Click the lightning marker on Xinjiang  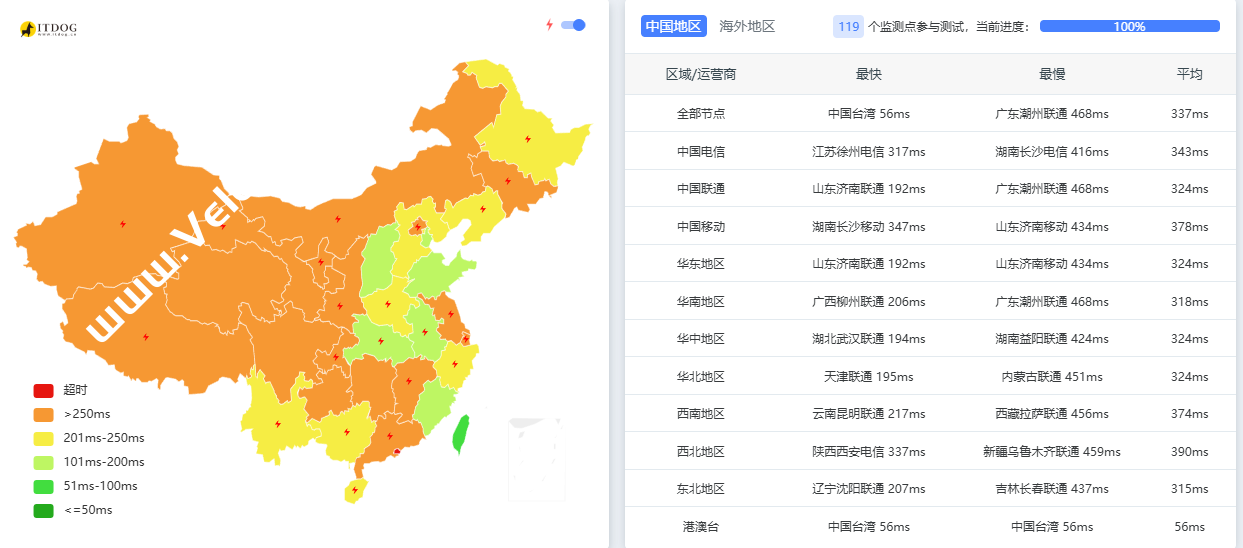(x=122, y=224)
